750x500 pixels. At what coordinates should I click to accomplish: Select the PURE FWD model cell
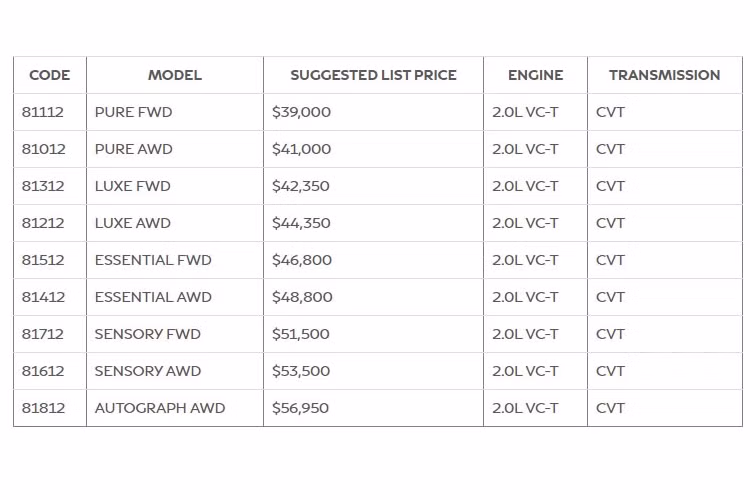(x=134, y=112)
